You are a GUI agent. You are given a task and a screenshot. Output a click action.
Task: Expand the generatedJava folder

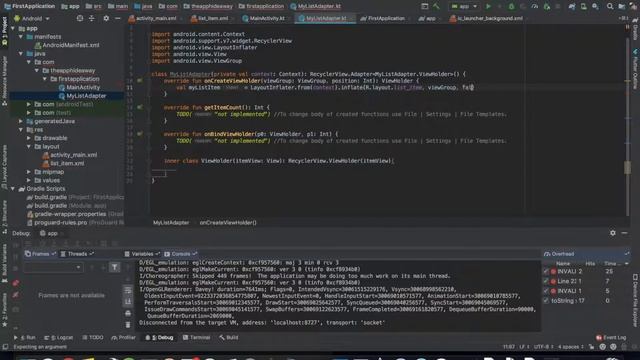(20, 121)
